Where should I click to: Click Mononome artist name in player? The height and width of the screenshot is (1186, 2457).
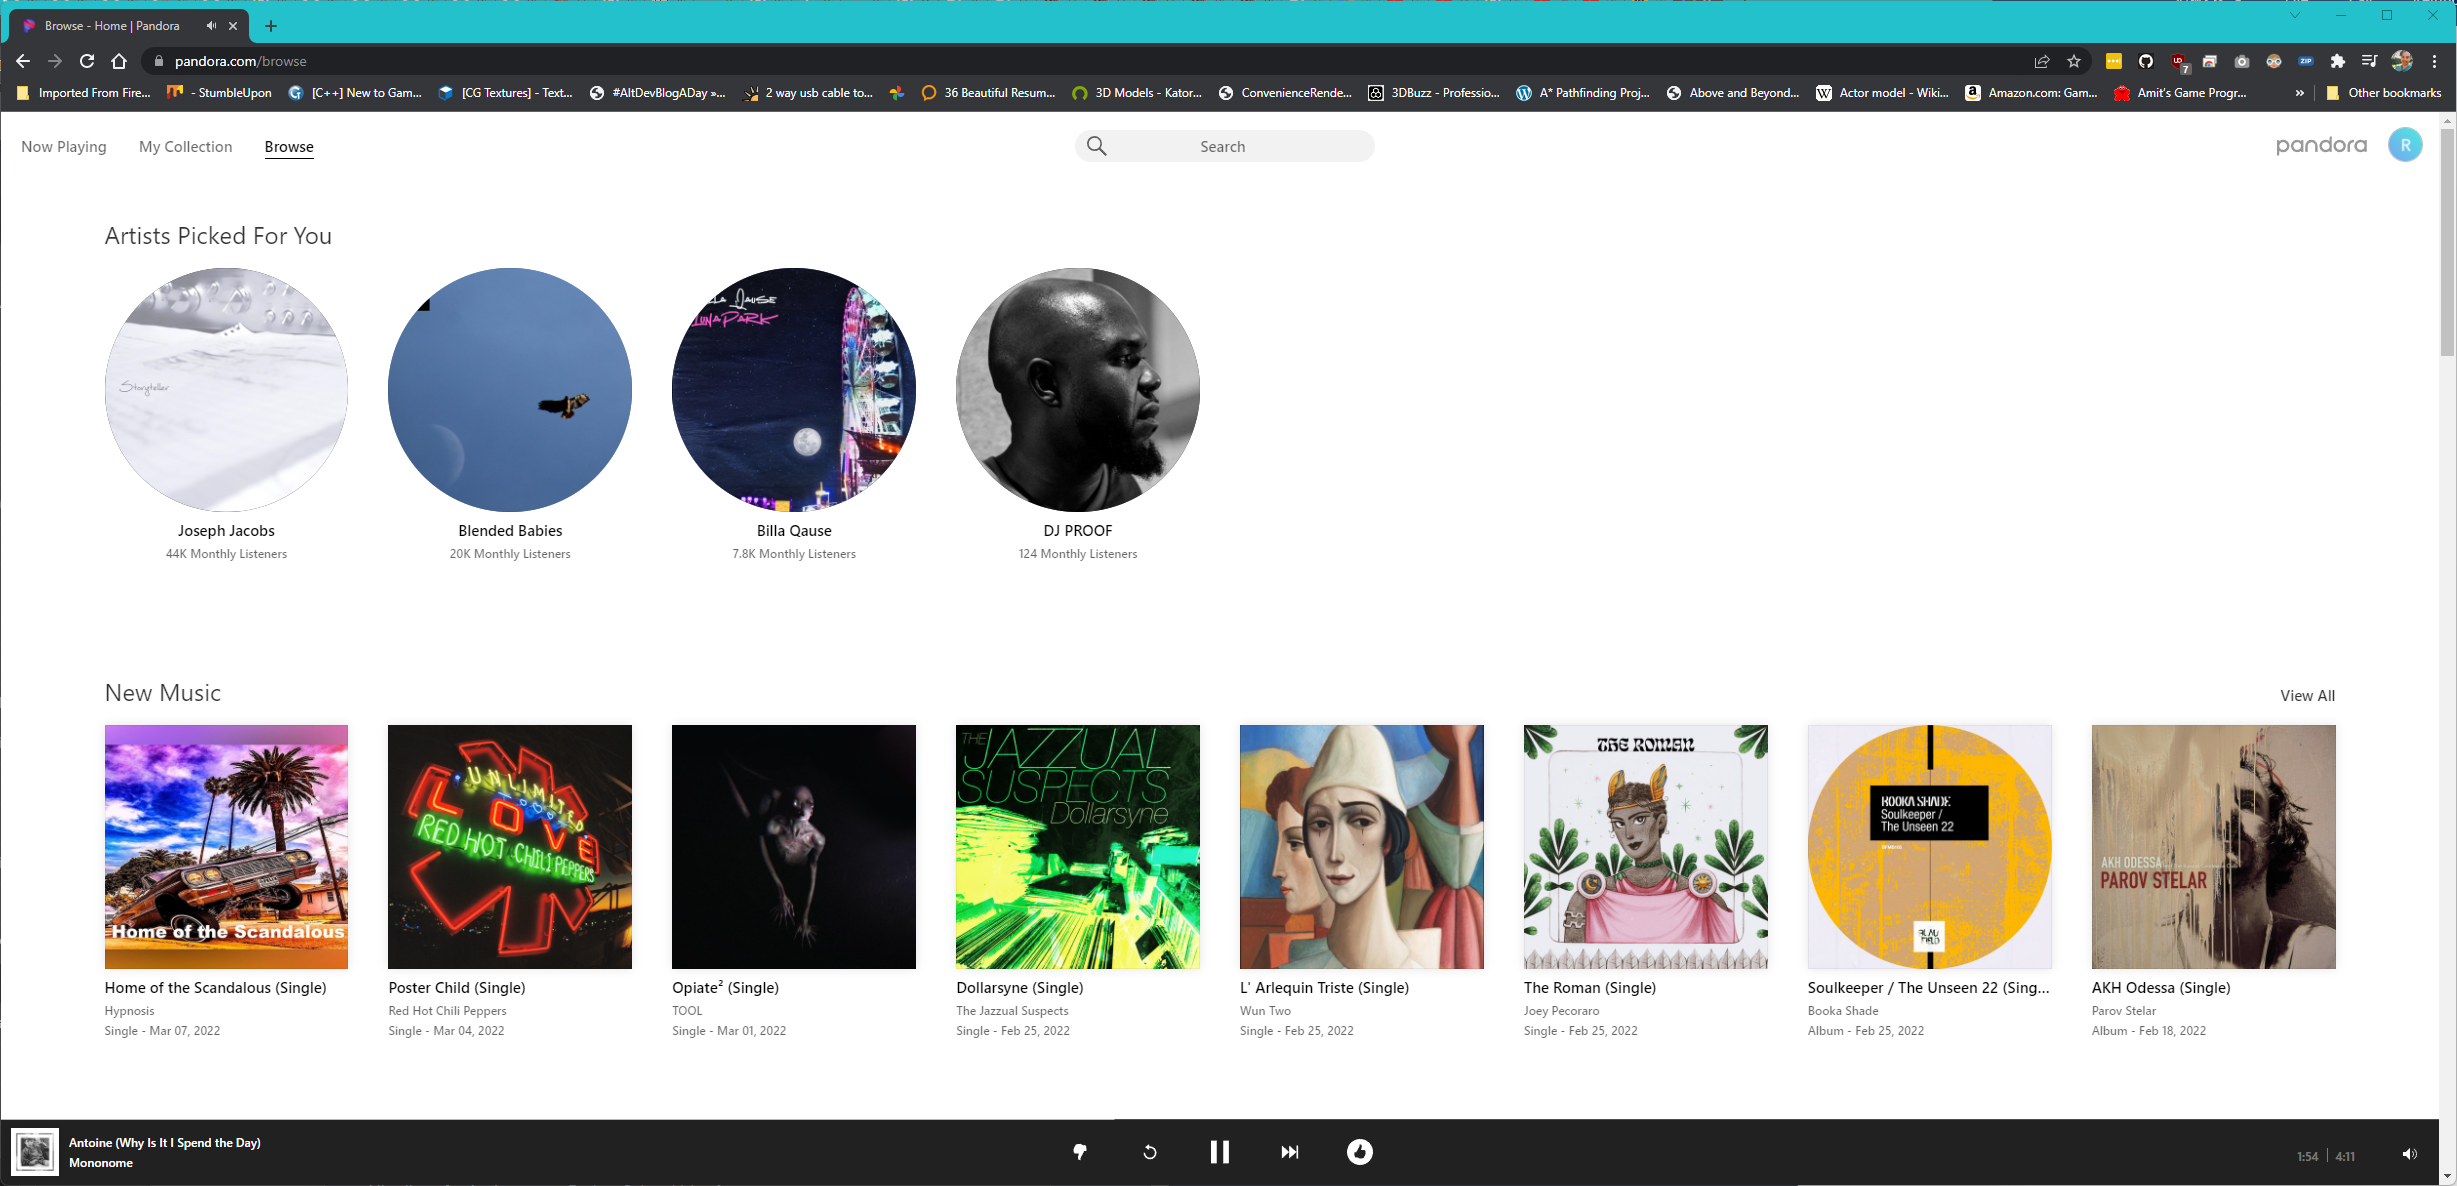pyautogui.click(x=101, y=1163)
